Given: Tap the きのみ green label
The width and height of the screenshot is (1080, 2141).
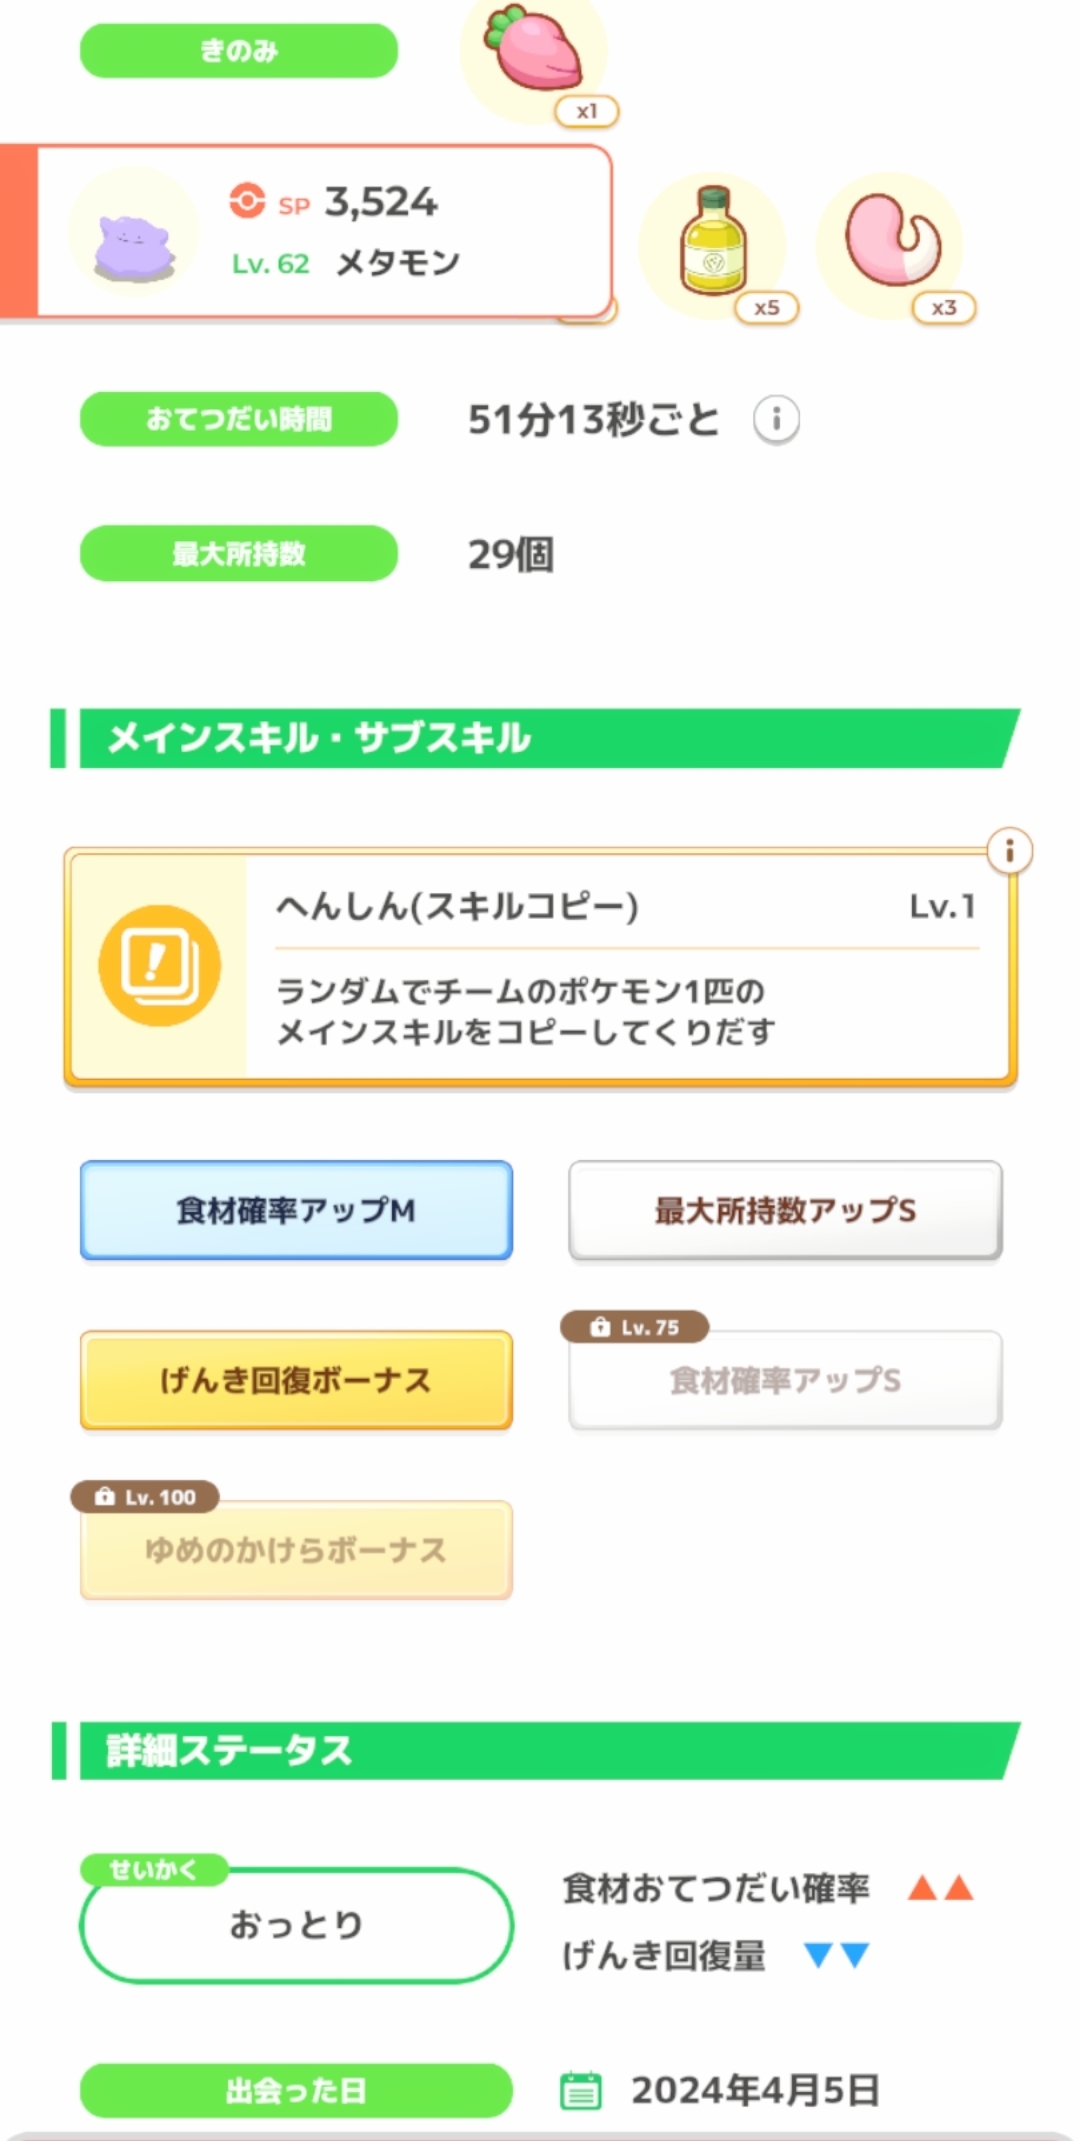Looking at the screenshot, I should point(239,51).
